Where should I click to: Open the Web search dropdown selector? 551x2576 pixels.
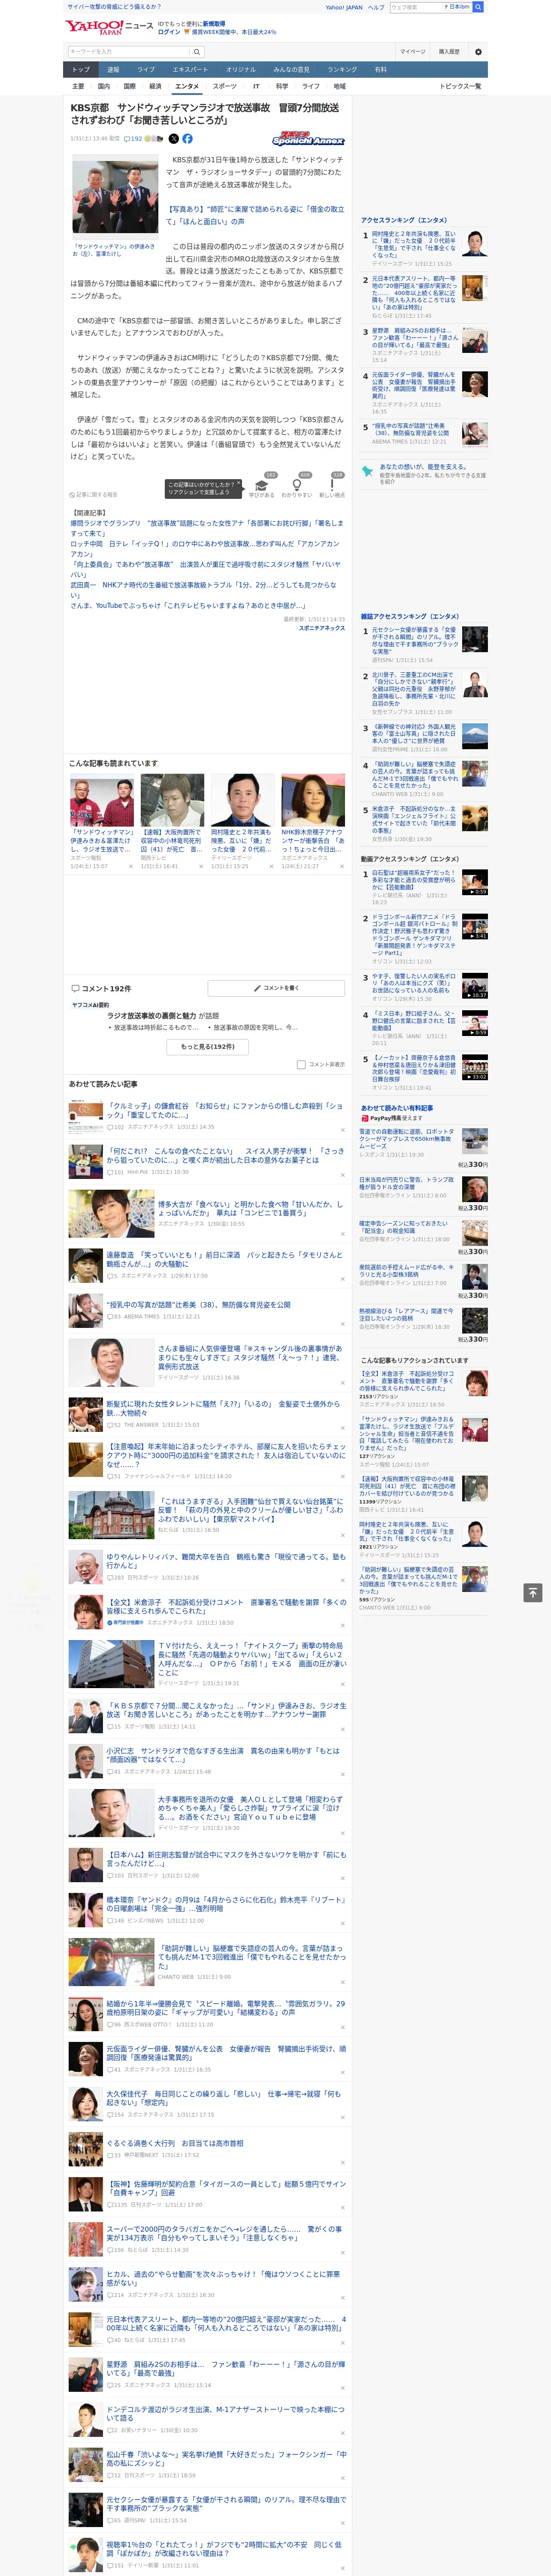coord(458,7)
